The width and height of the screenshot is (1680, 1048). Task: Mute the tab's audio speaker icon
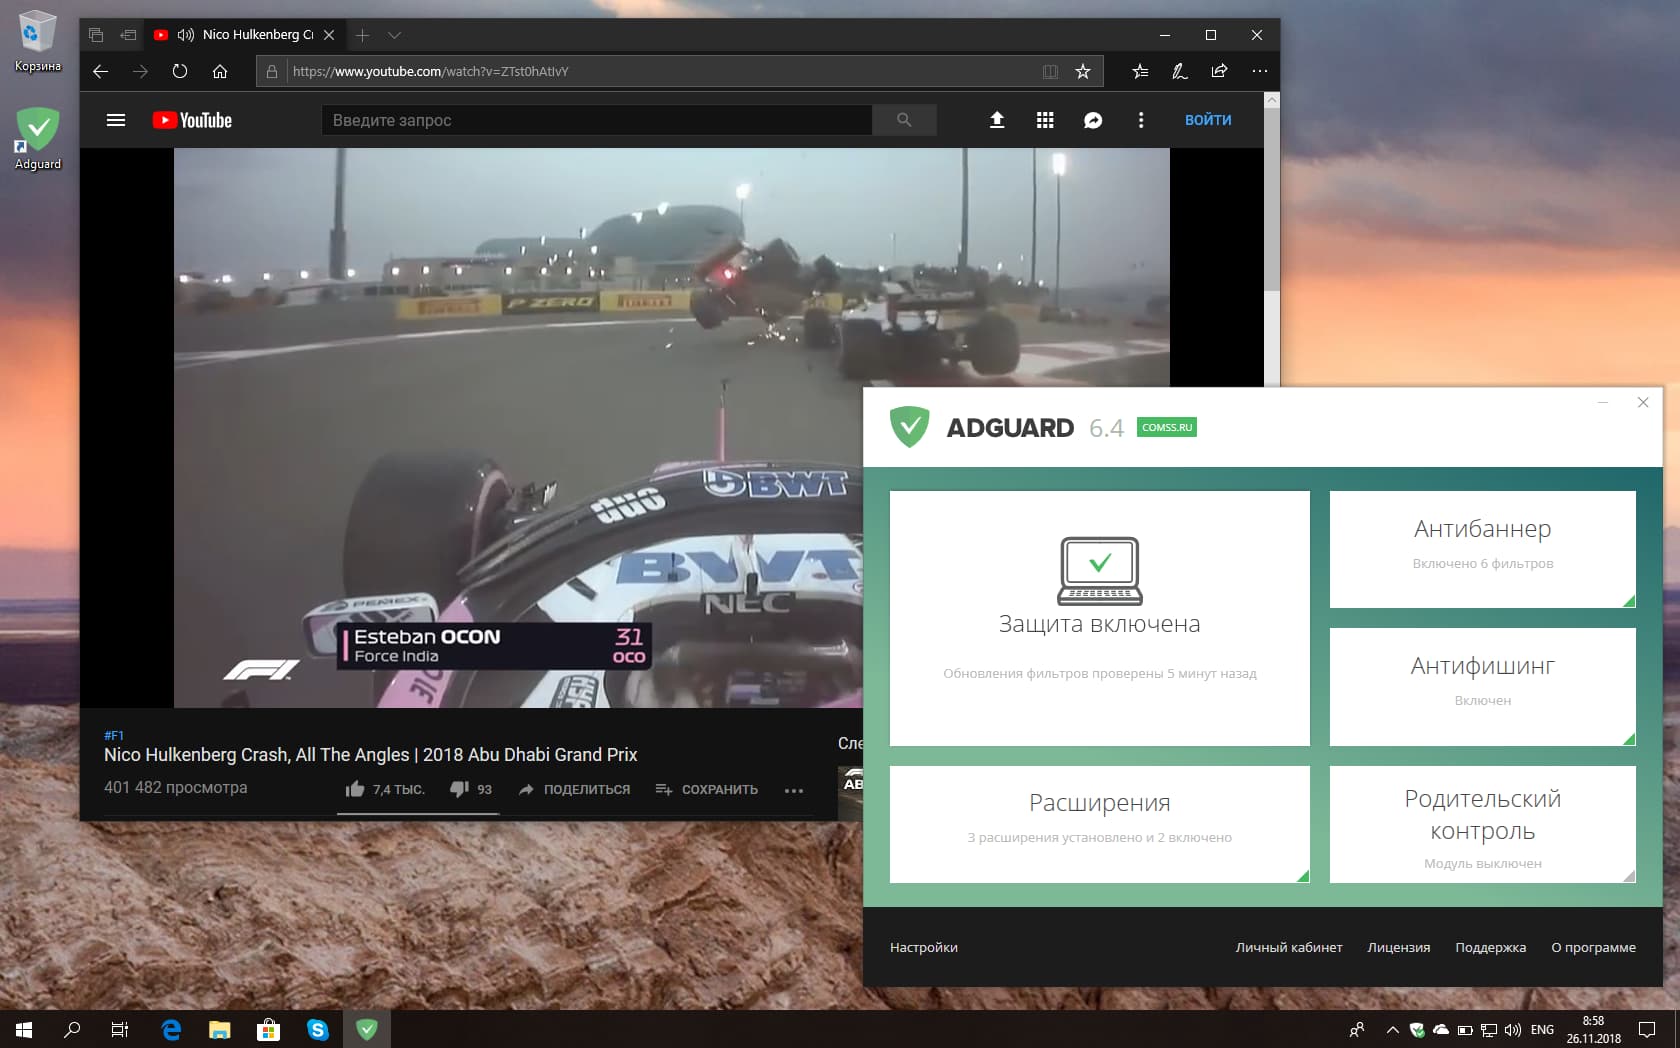click(185, 35)
